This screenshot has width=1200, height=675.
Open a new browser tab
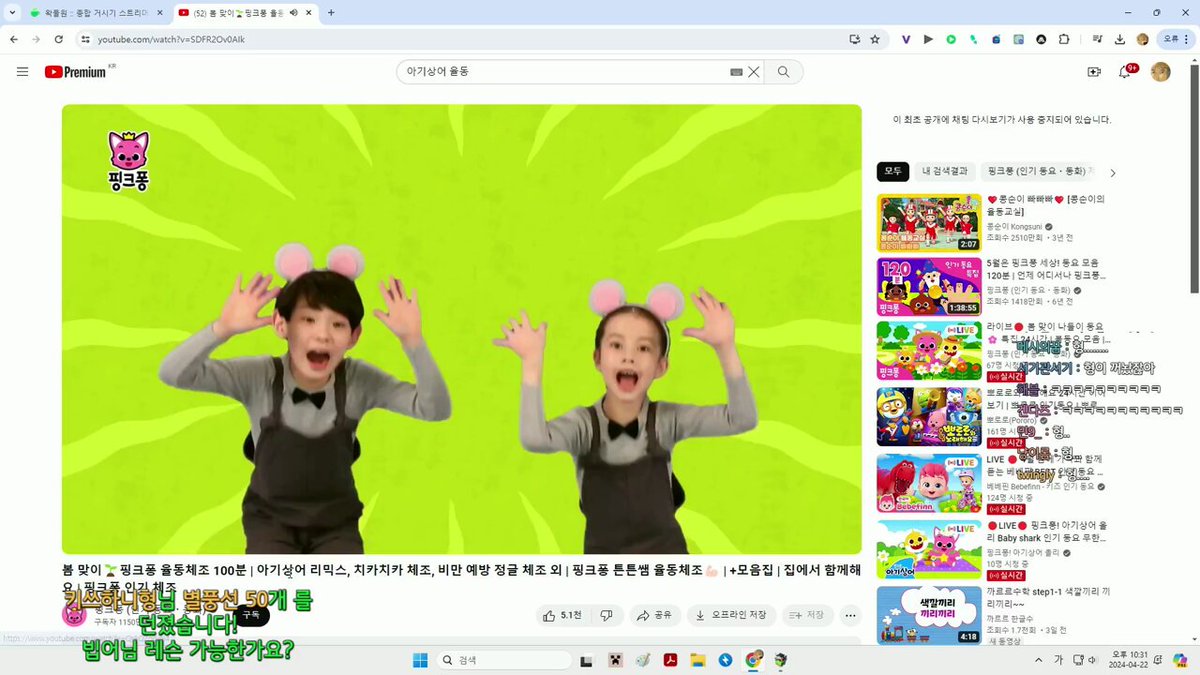pyautogui.click(x=331, y=13)
